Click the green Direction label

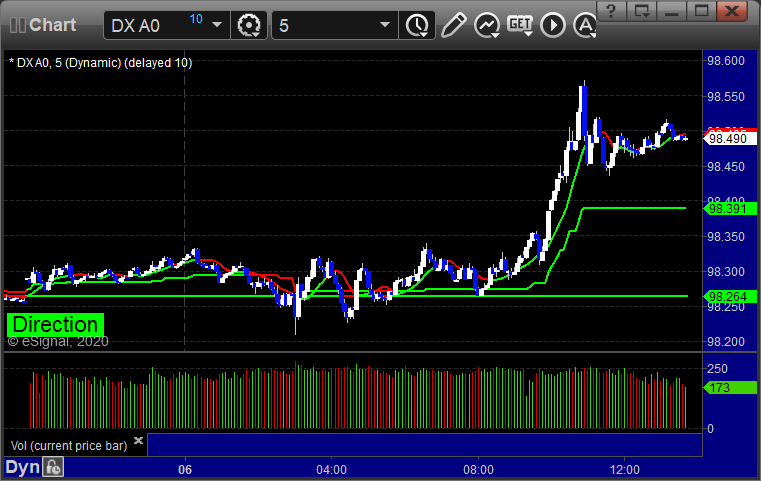pos(55,325)
